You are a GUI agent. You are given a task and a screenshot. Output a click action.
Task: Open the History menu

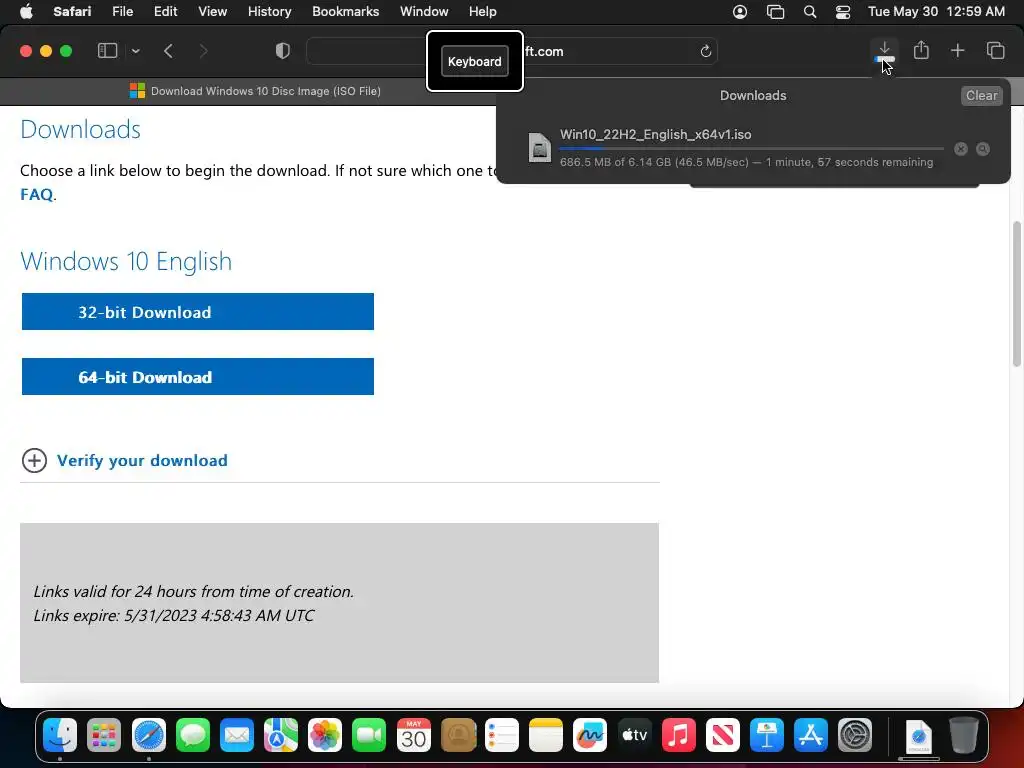coord(269,12)
